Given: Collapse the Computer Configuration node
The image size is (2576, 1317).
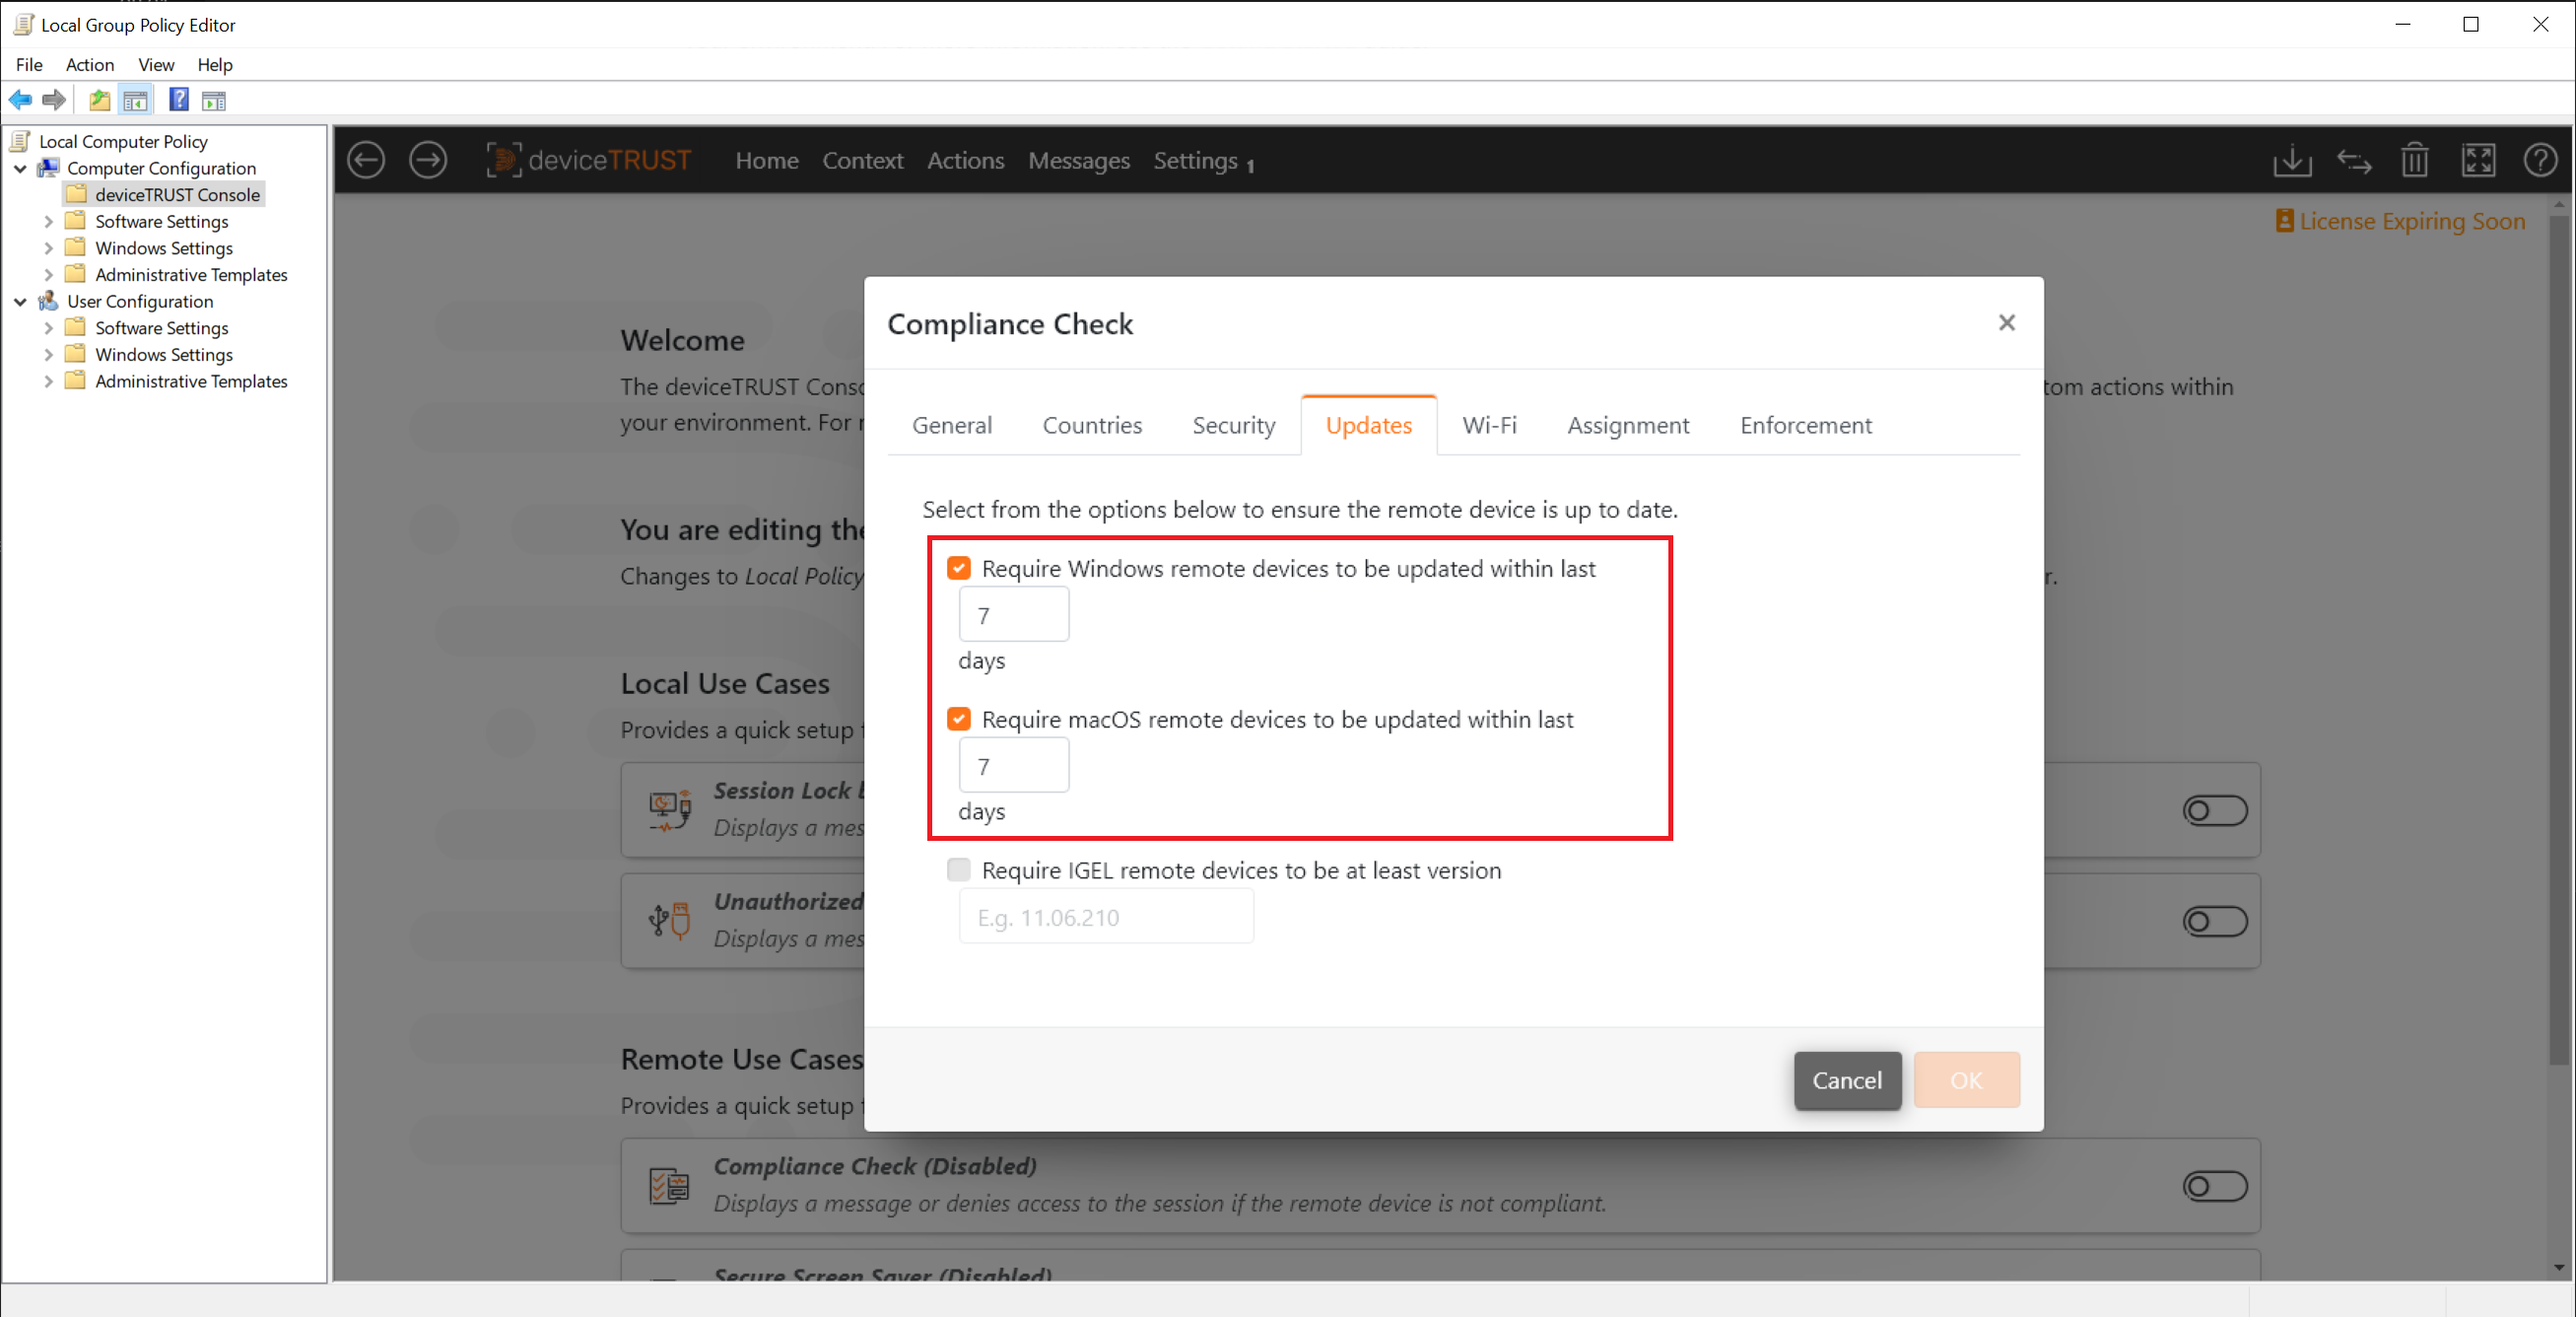Looking at the screenshot, I should click(20, 168).
